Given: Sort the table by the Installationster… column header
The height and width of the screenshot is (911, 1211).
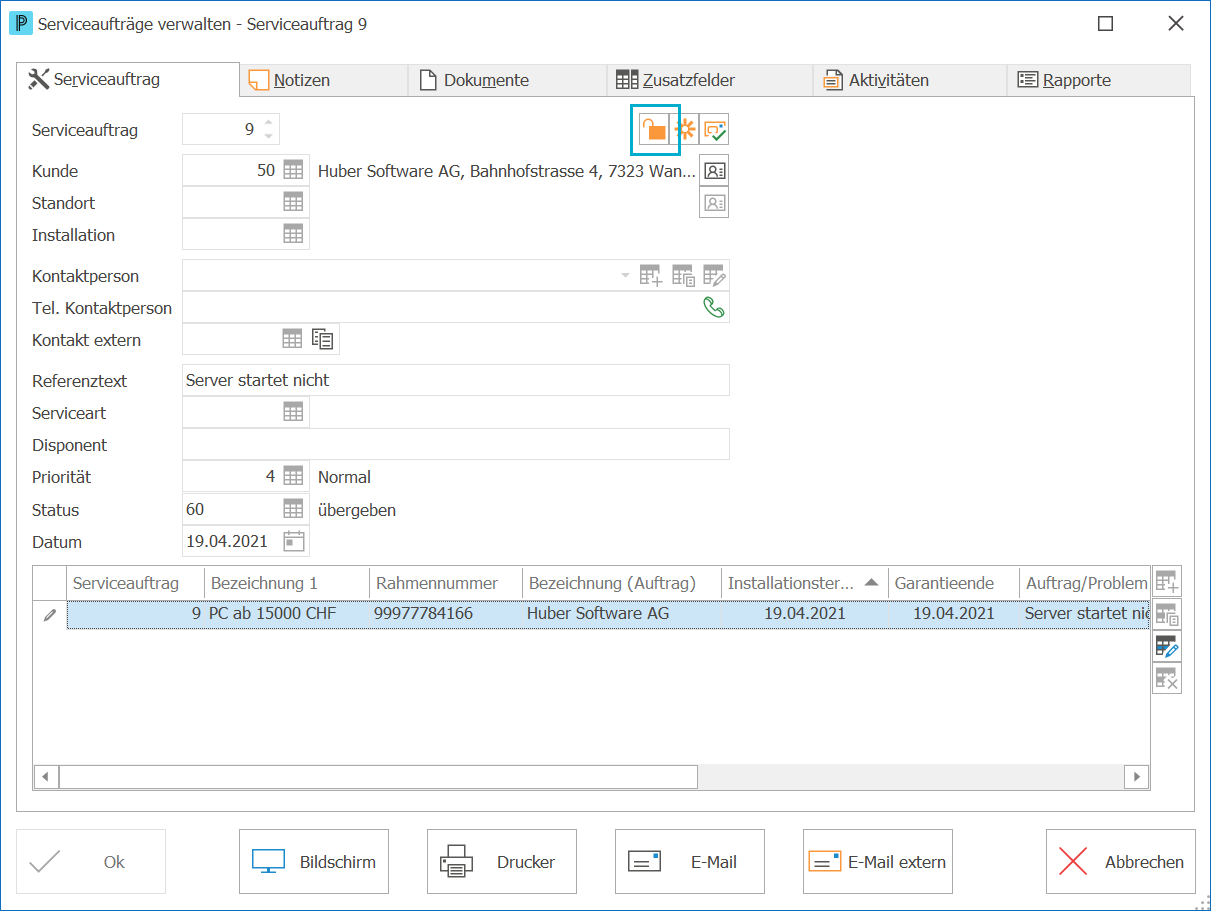Looking at the screenshot, I should [x=804, y=583].
